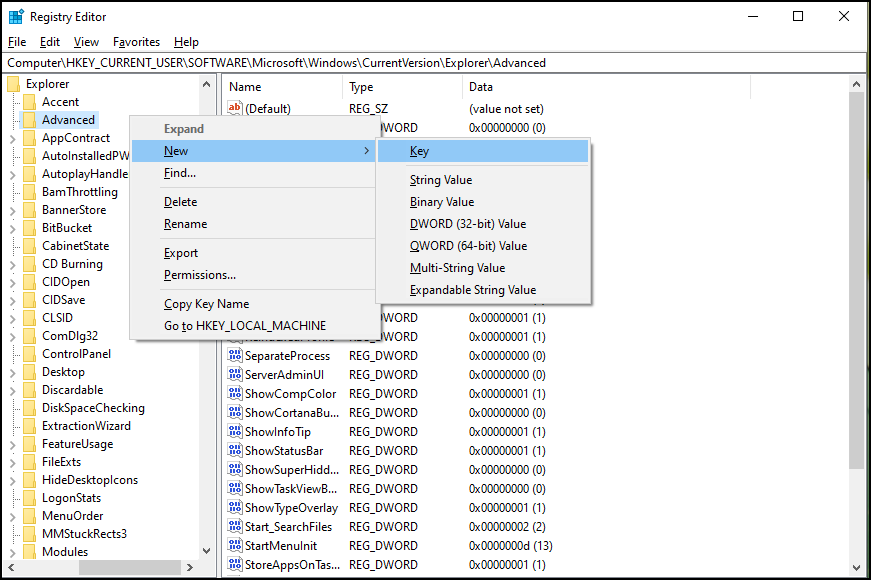
Task: Click the ShowStatusBar DWORD icon
Action: coord(235,450)
